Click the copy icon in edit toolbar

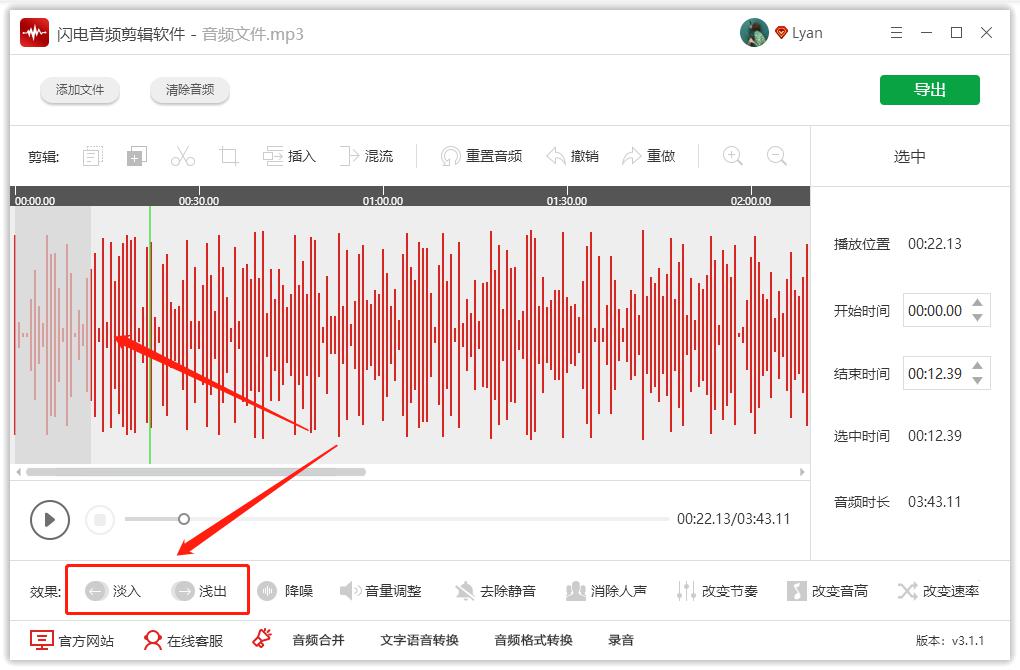[137, 156]
